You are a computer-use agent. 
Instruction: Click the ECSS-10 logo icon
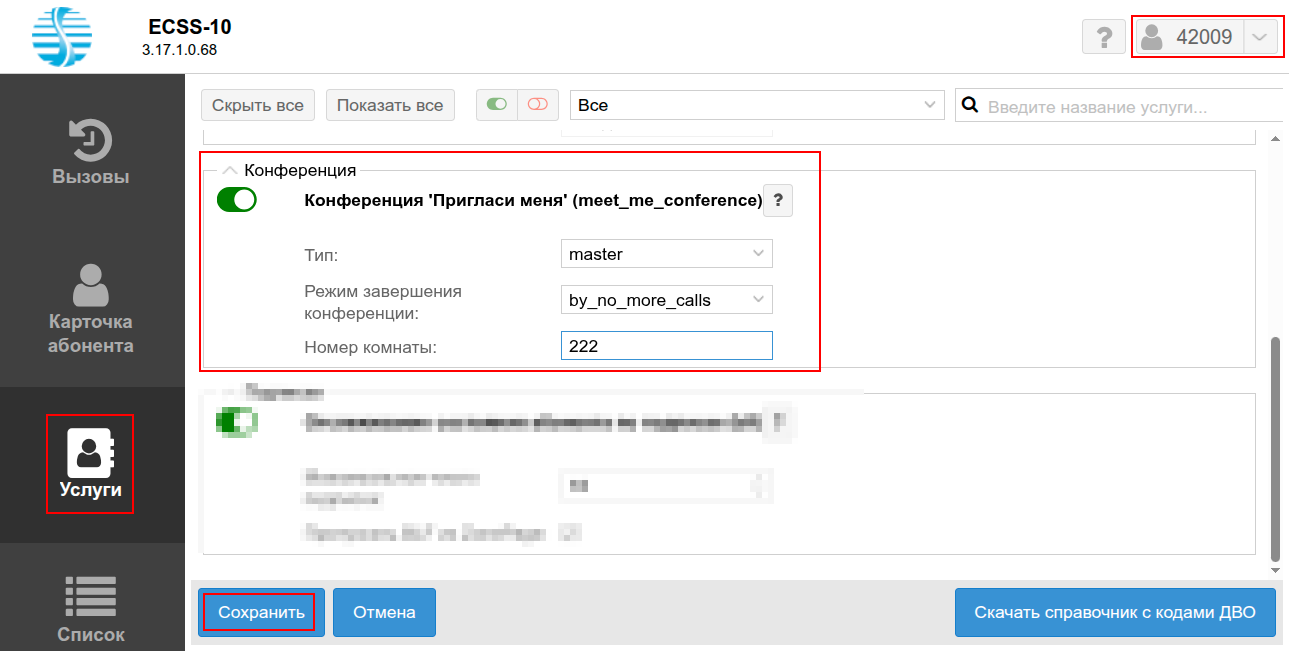[x=62, y=37]
